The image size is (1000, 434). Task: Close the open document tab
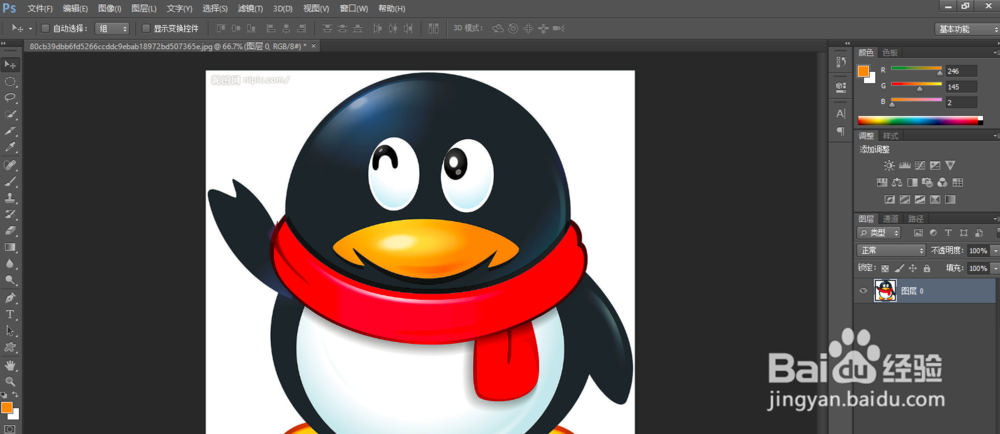click(x=313, y=46)
